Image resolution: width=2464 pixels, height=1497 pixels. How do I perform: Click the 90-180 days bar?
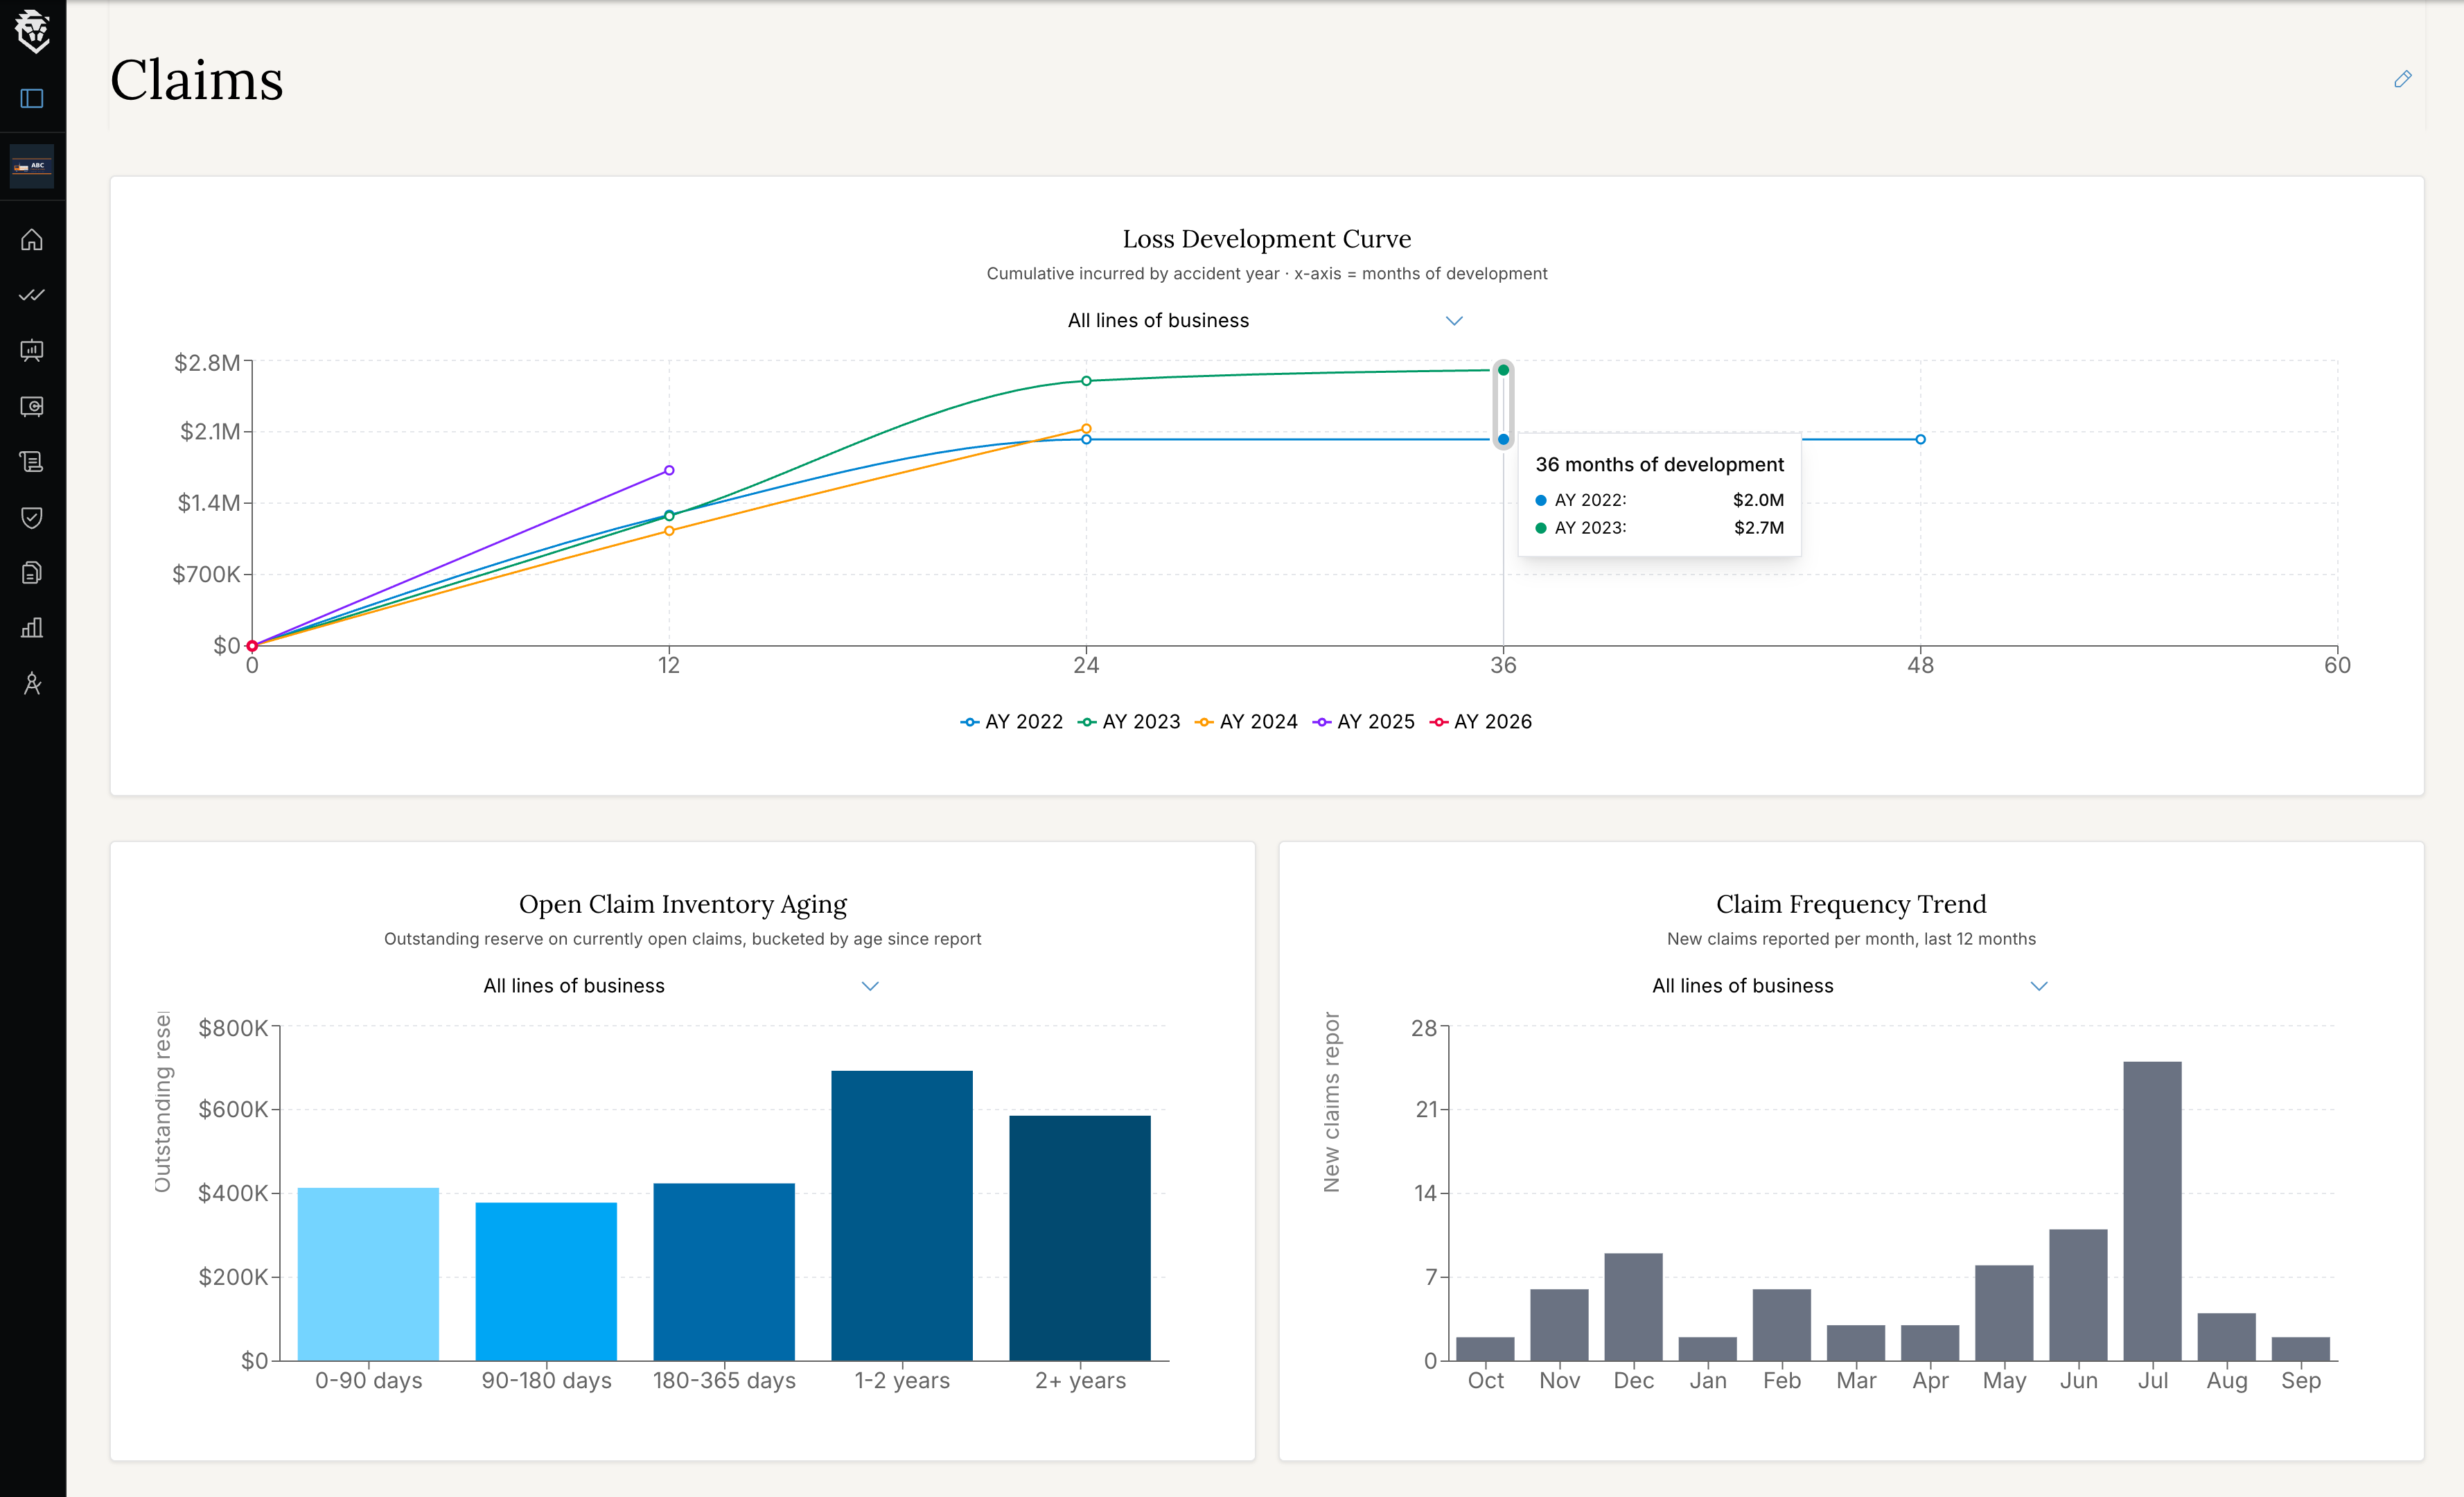tap(546, 1281)
